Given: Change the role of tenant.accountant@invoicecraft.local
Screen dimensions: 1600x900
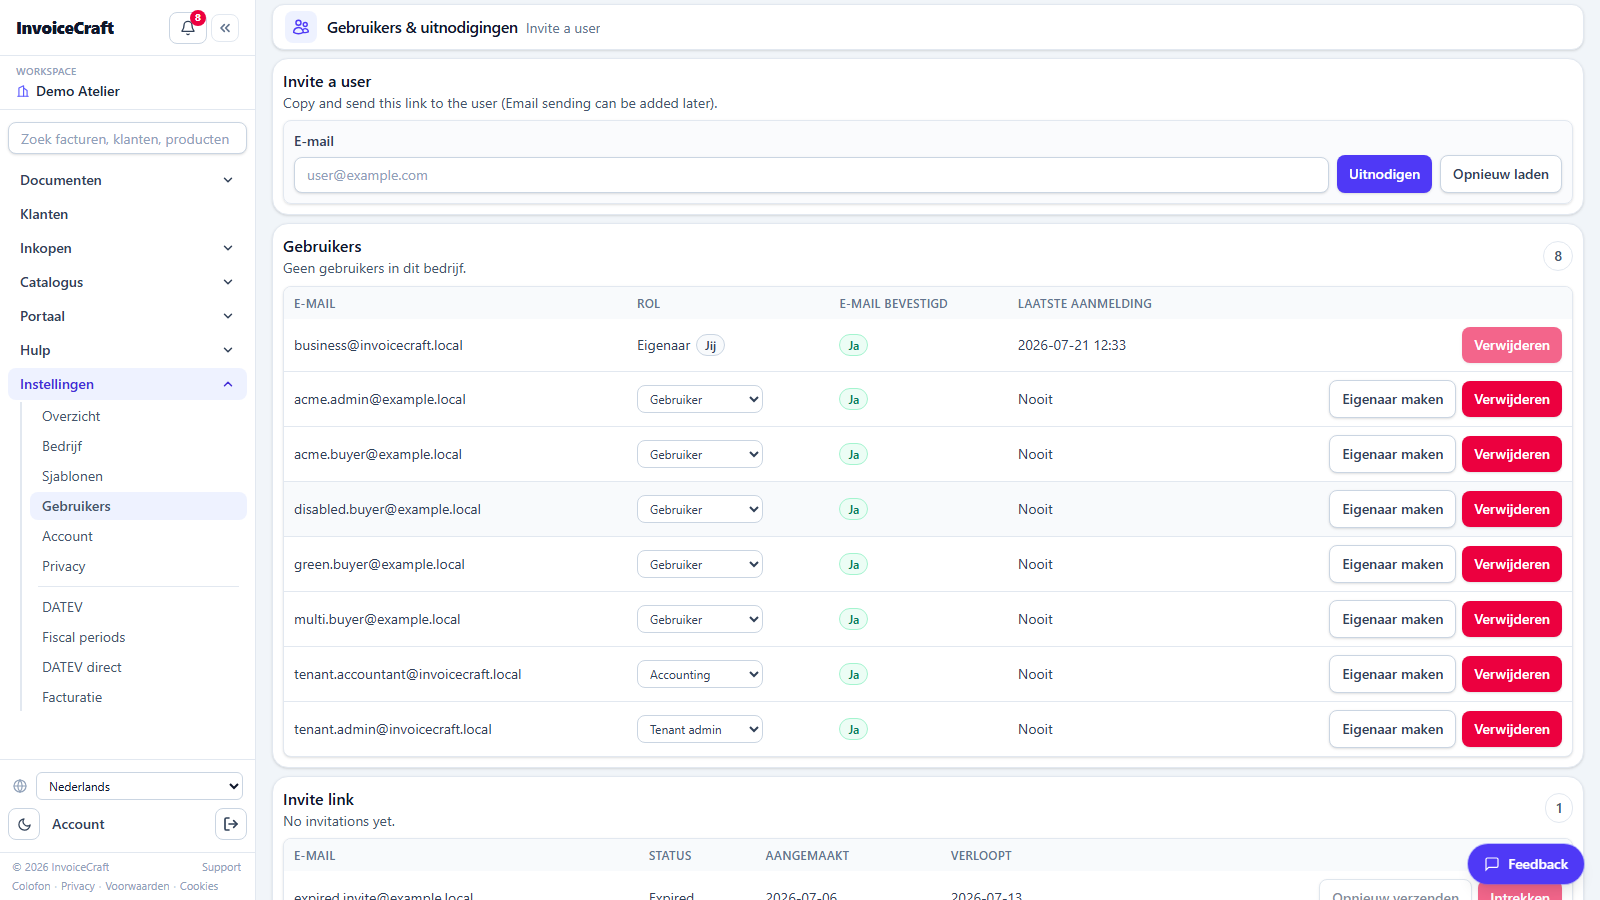Looking at the screenshot, I should click(699, 674).
